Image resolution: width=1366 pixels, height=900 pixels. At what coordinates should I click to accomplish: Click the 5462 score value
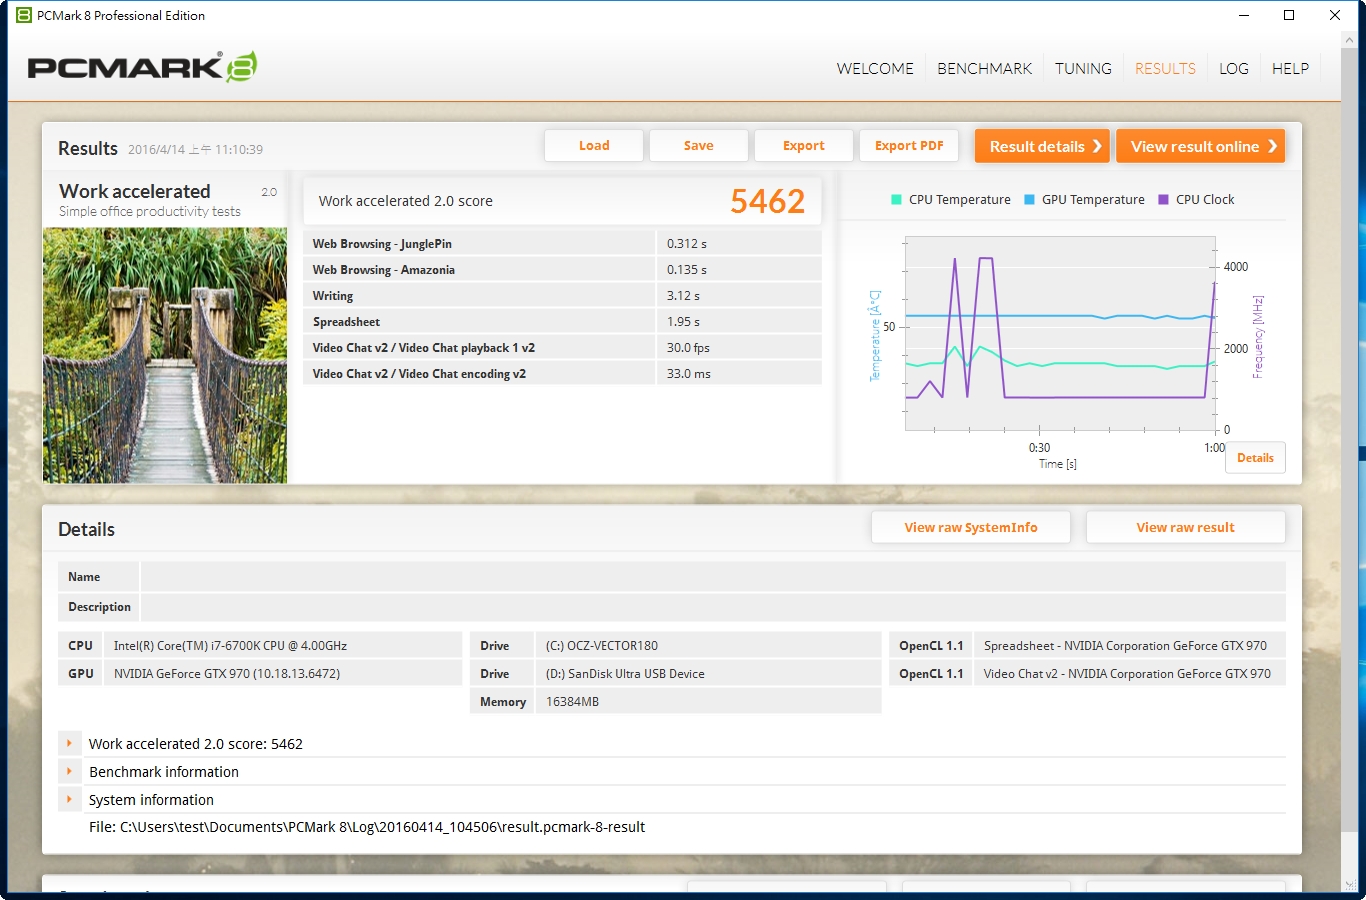click(x=767, y=201)
